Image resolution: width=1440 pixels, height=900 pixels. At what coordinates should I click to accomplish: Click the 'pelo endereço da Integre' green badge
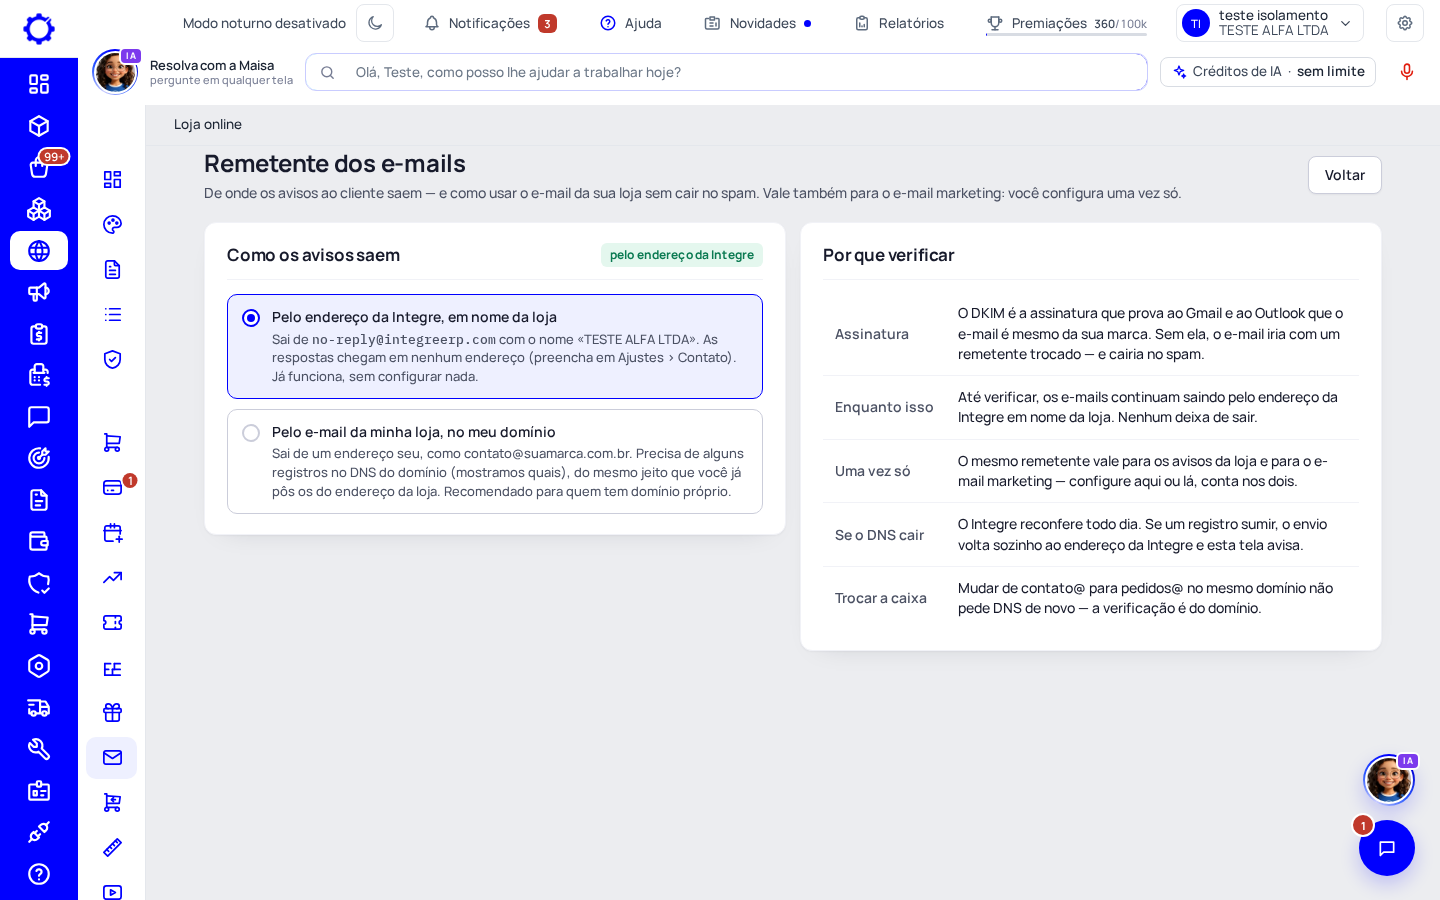pyautogui.click(x=682, y=255)
